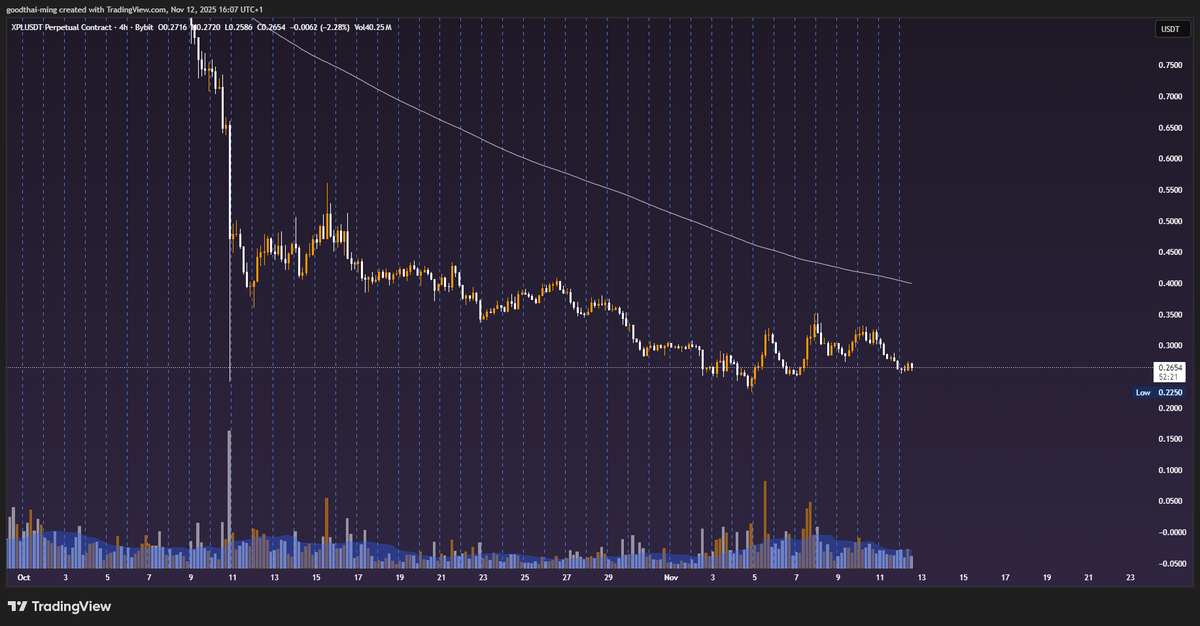Click the 0.4000 price axis label

point(1170,284)
